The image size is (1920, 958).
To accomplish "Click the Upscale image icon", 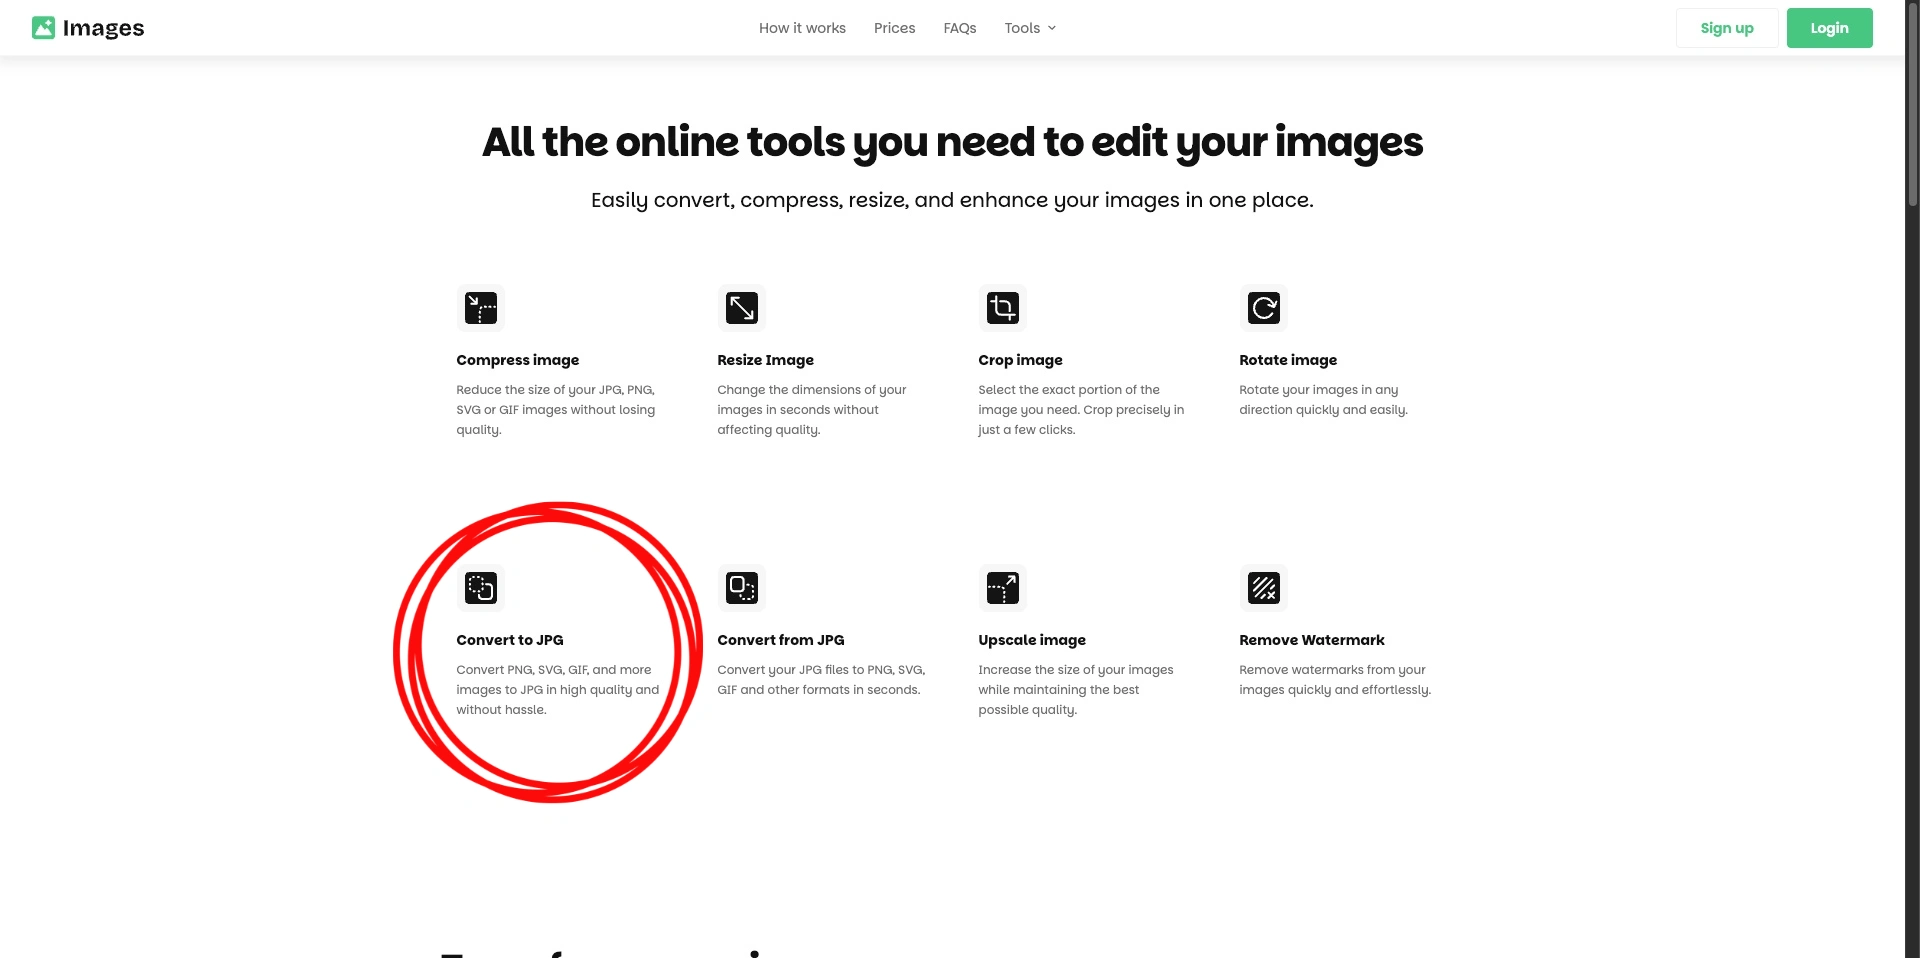I will 1002,588.
